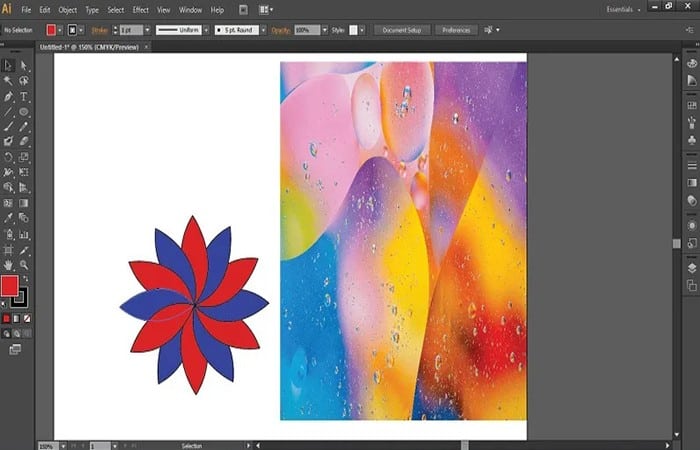Click the red fill color swatch

pos(10,286)
